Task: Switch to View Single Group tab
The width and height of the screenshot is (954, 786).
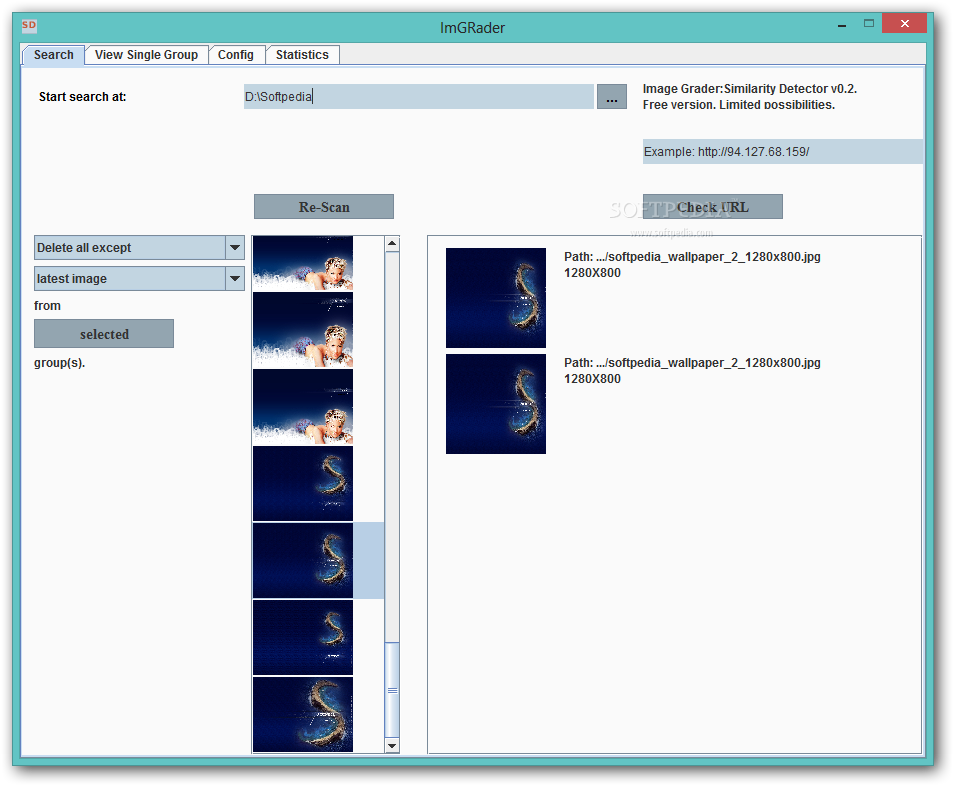Action: tap(146, 55)
